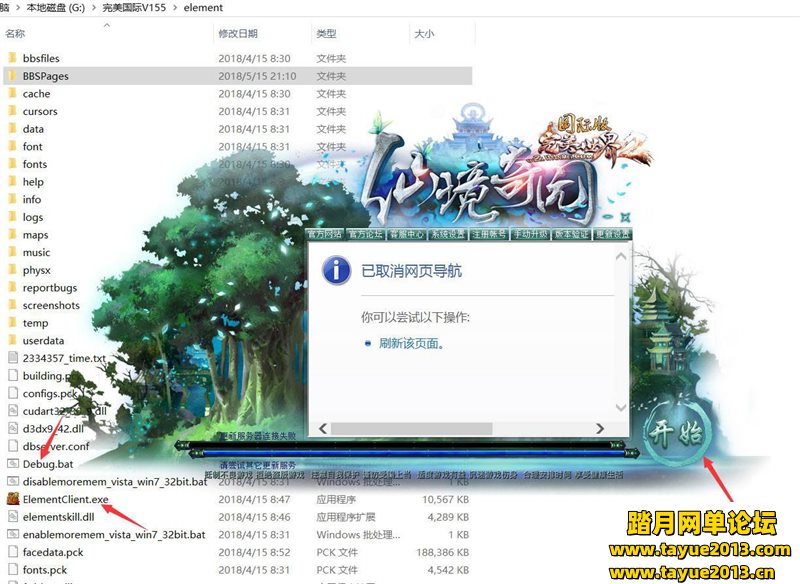
Task: Click the font folder icon
Action: pyautogui.click(x=13, y=146)
